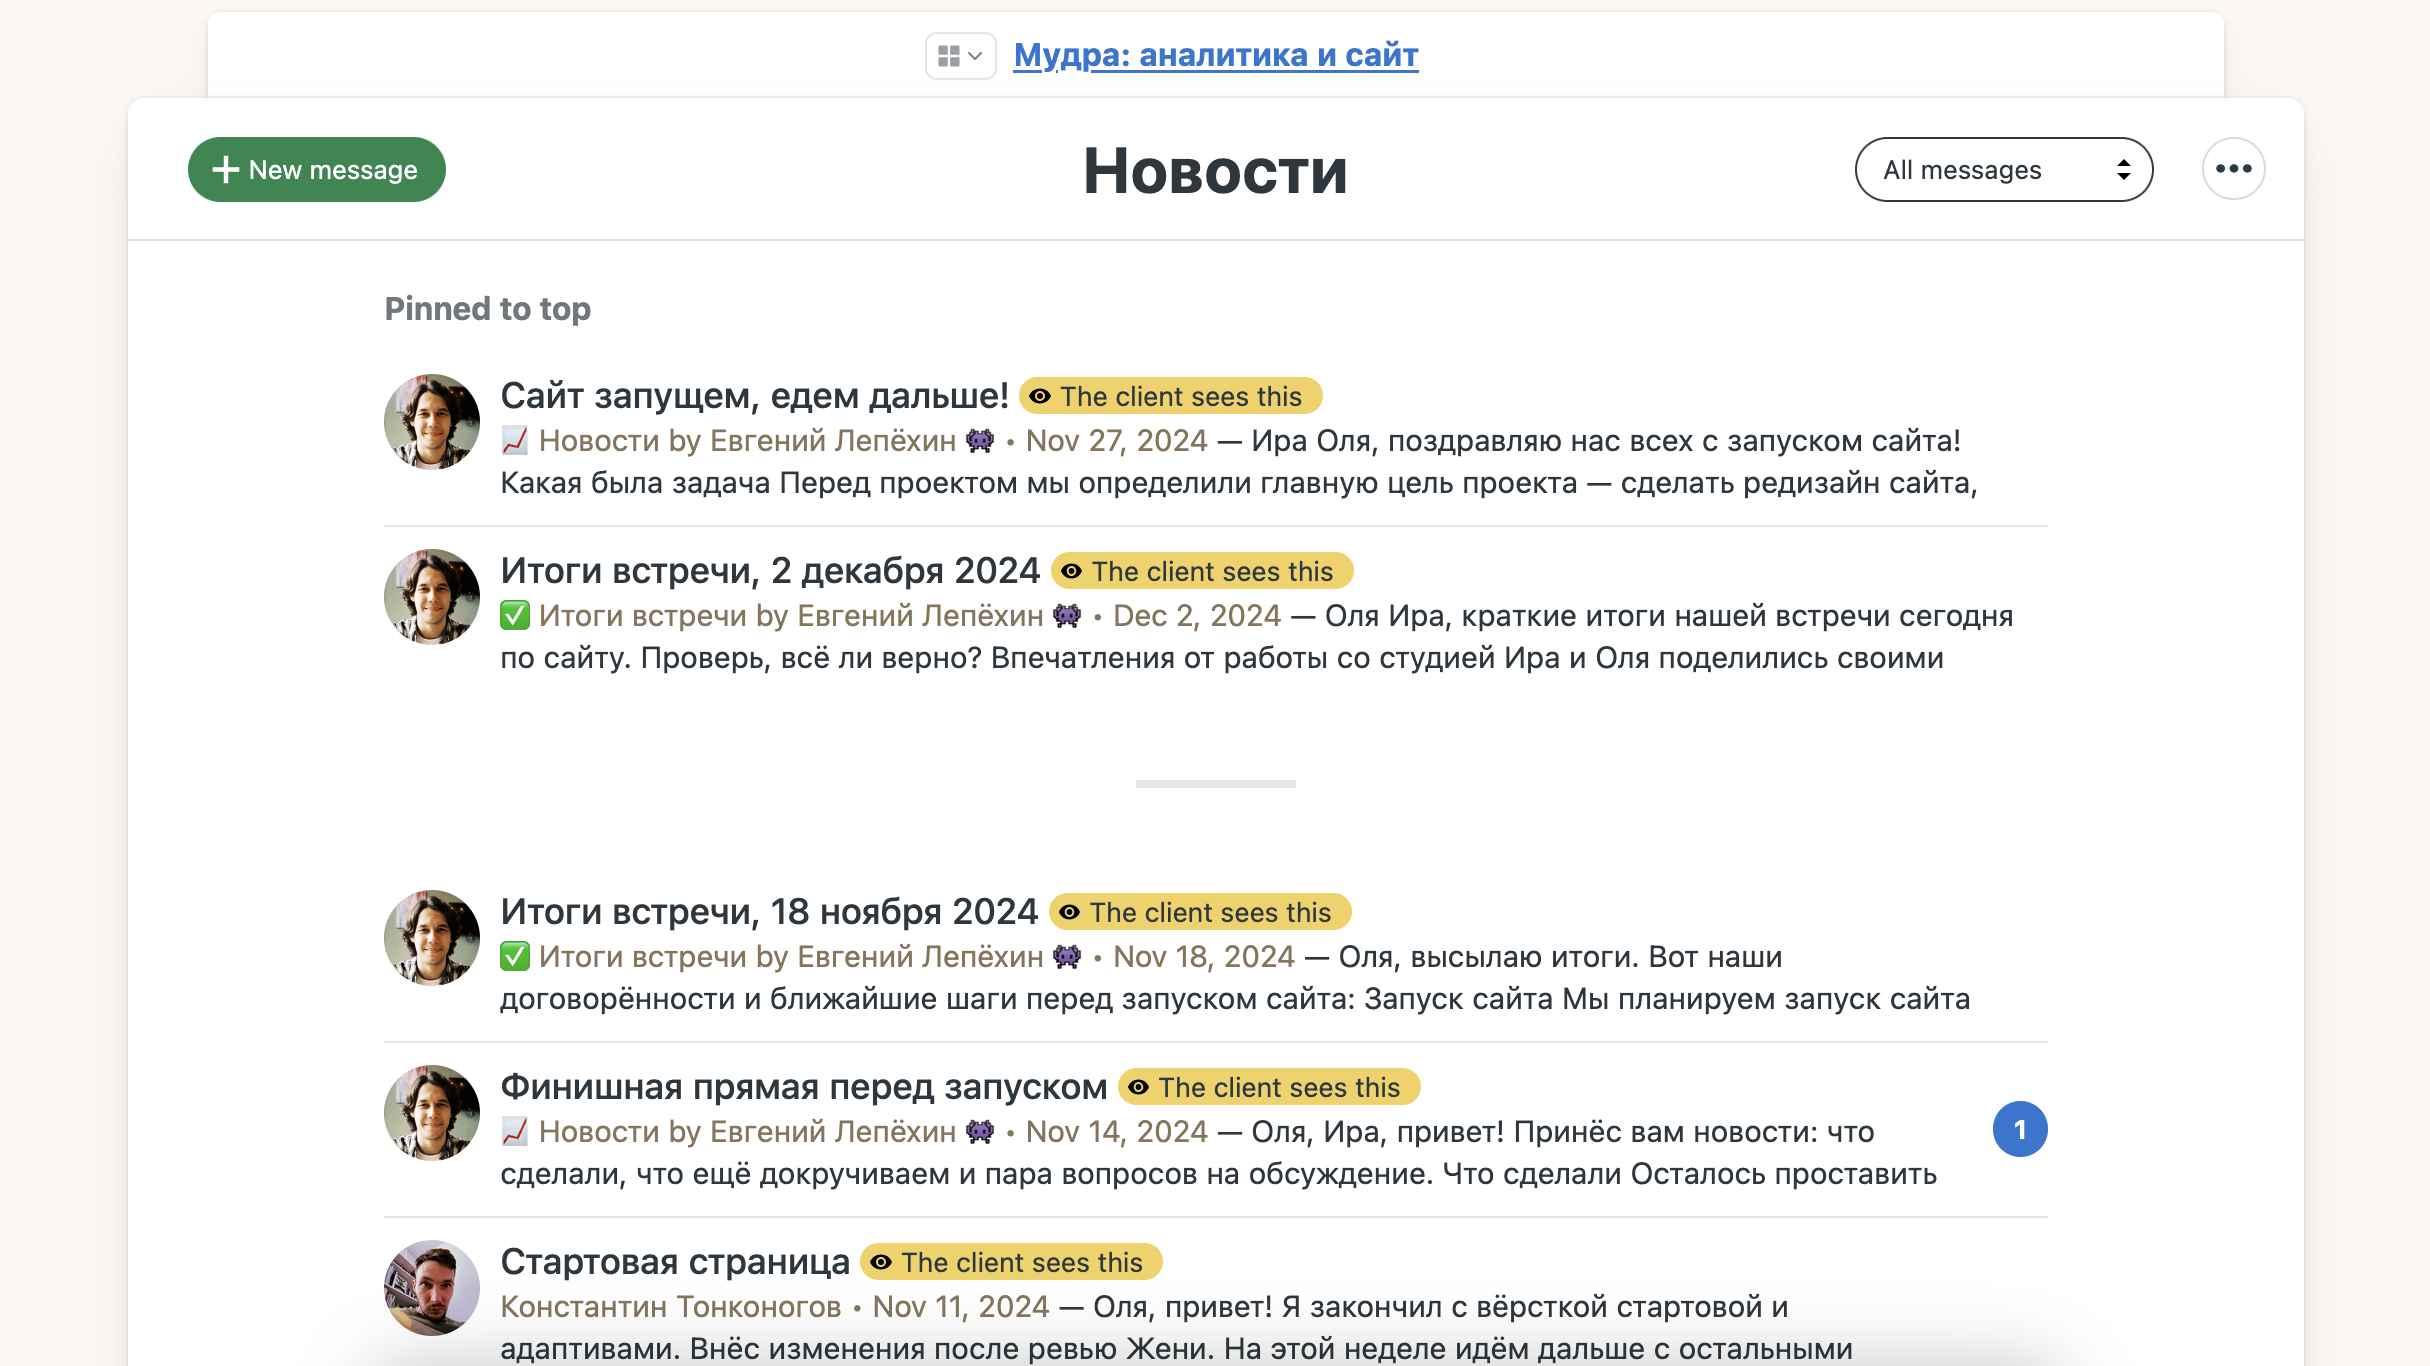
Task: Click chart icon on Nov 27 post
Action: click(x=515, y=441)
